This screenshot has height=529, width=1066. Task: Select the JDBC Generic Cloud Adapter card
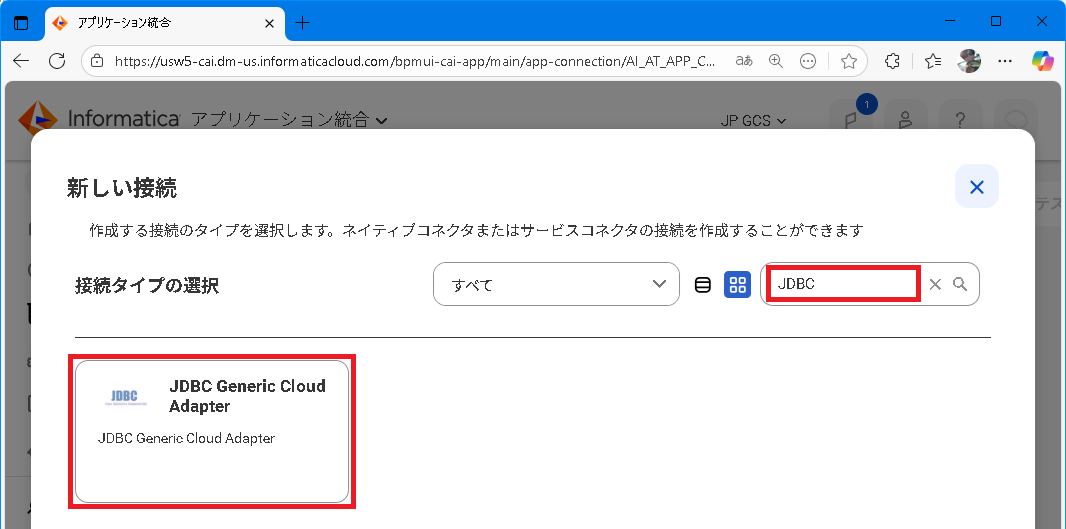point(211,431)
